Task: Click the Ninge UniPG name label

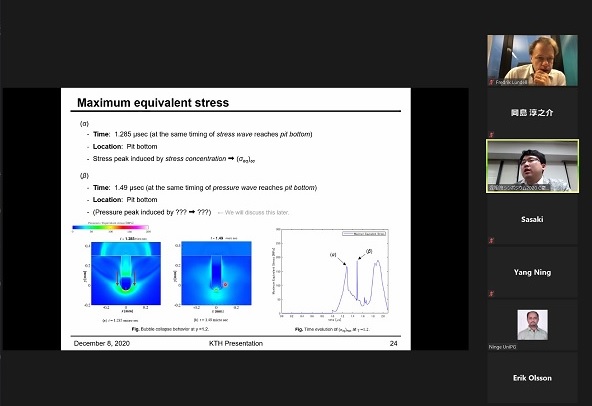Action: pyautogui.click(x=503, y=347)
